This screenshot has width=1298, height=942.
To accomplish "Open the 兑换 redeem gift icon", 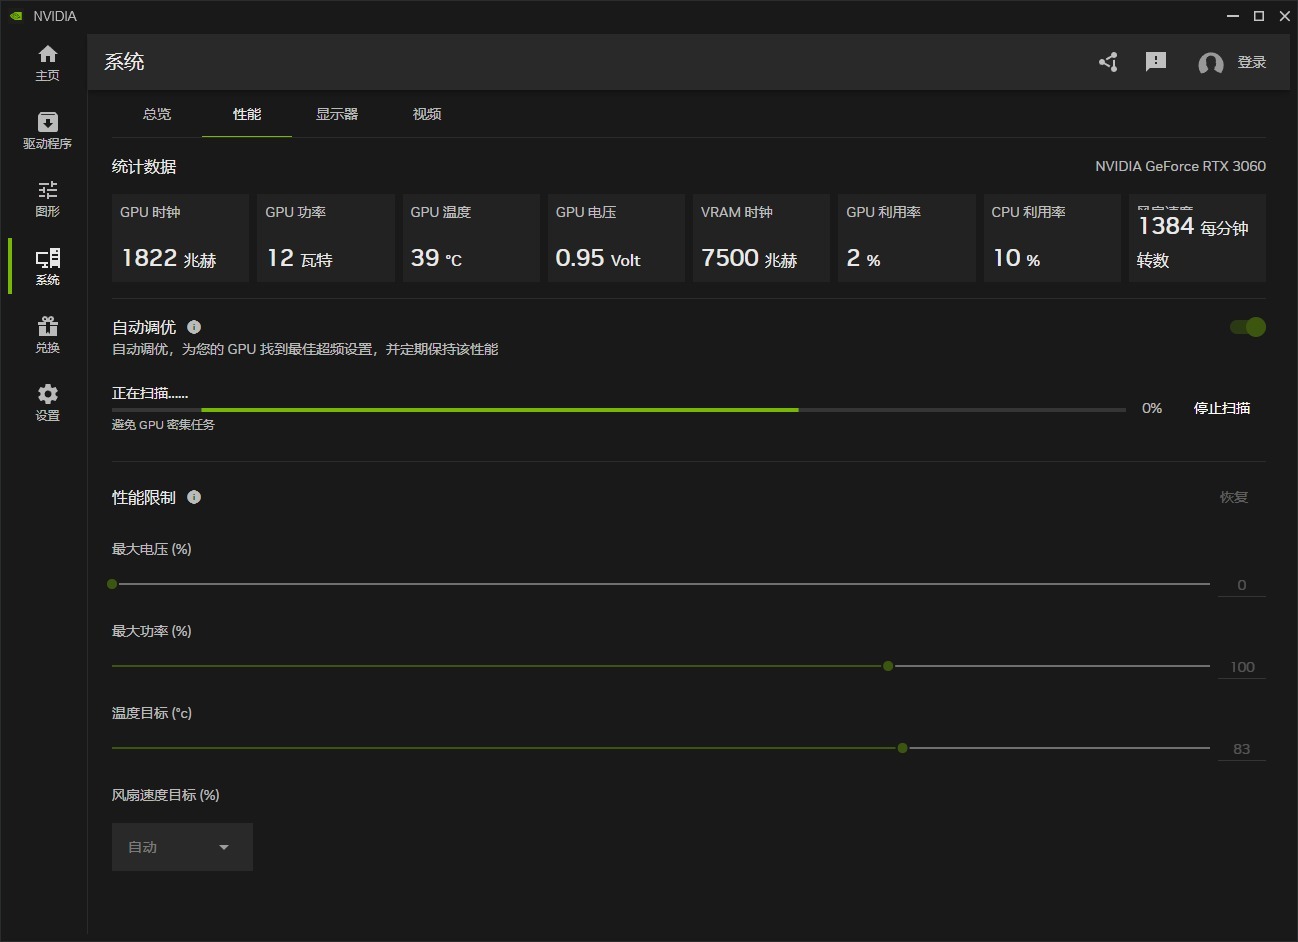I will (47, 334).
